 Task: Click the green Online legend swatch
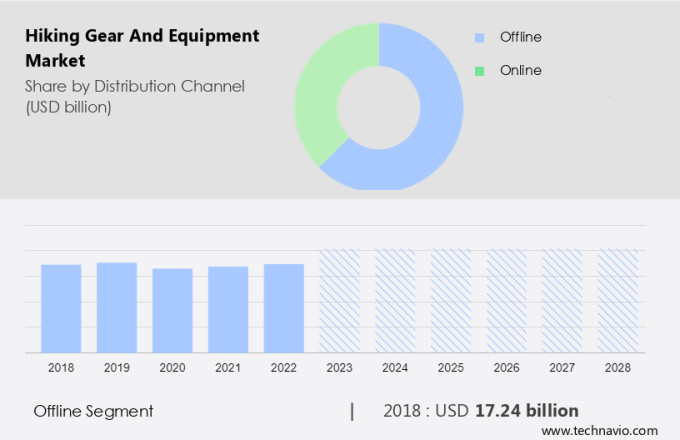(x=479, y=71)
